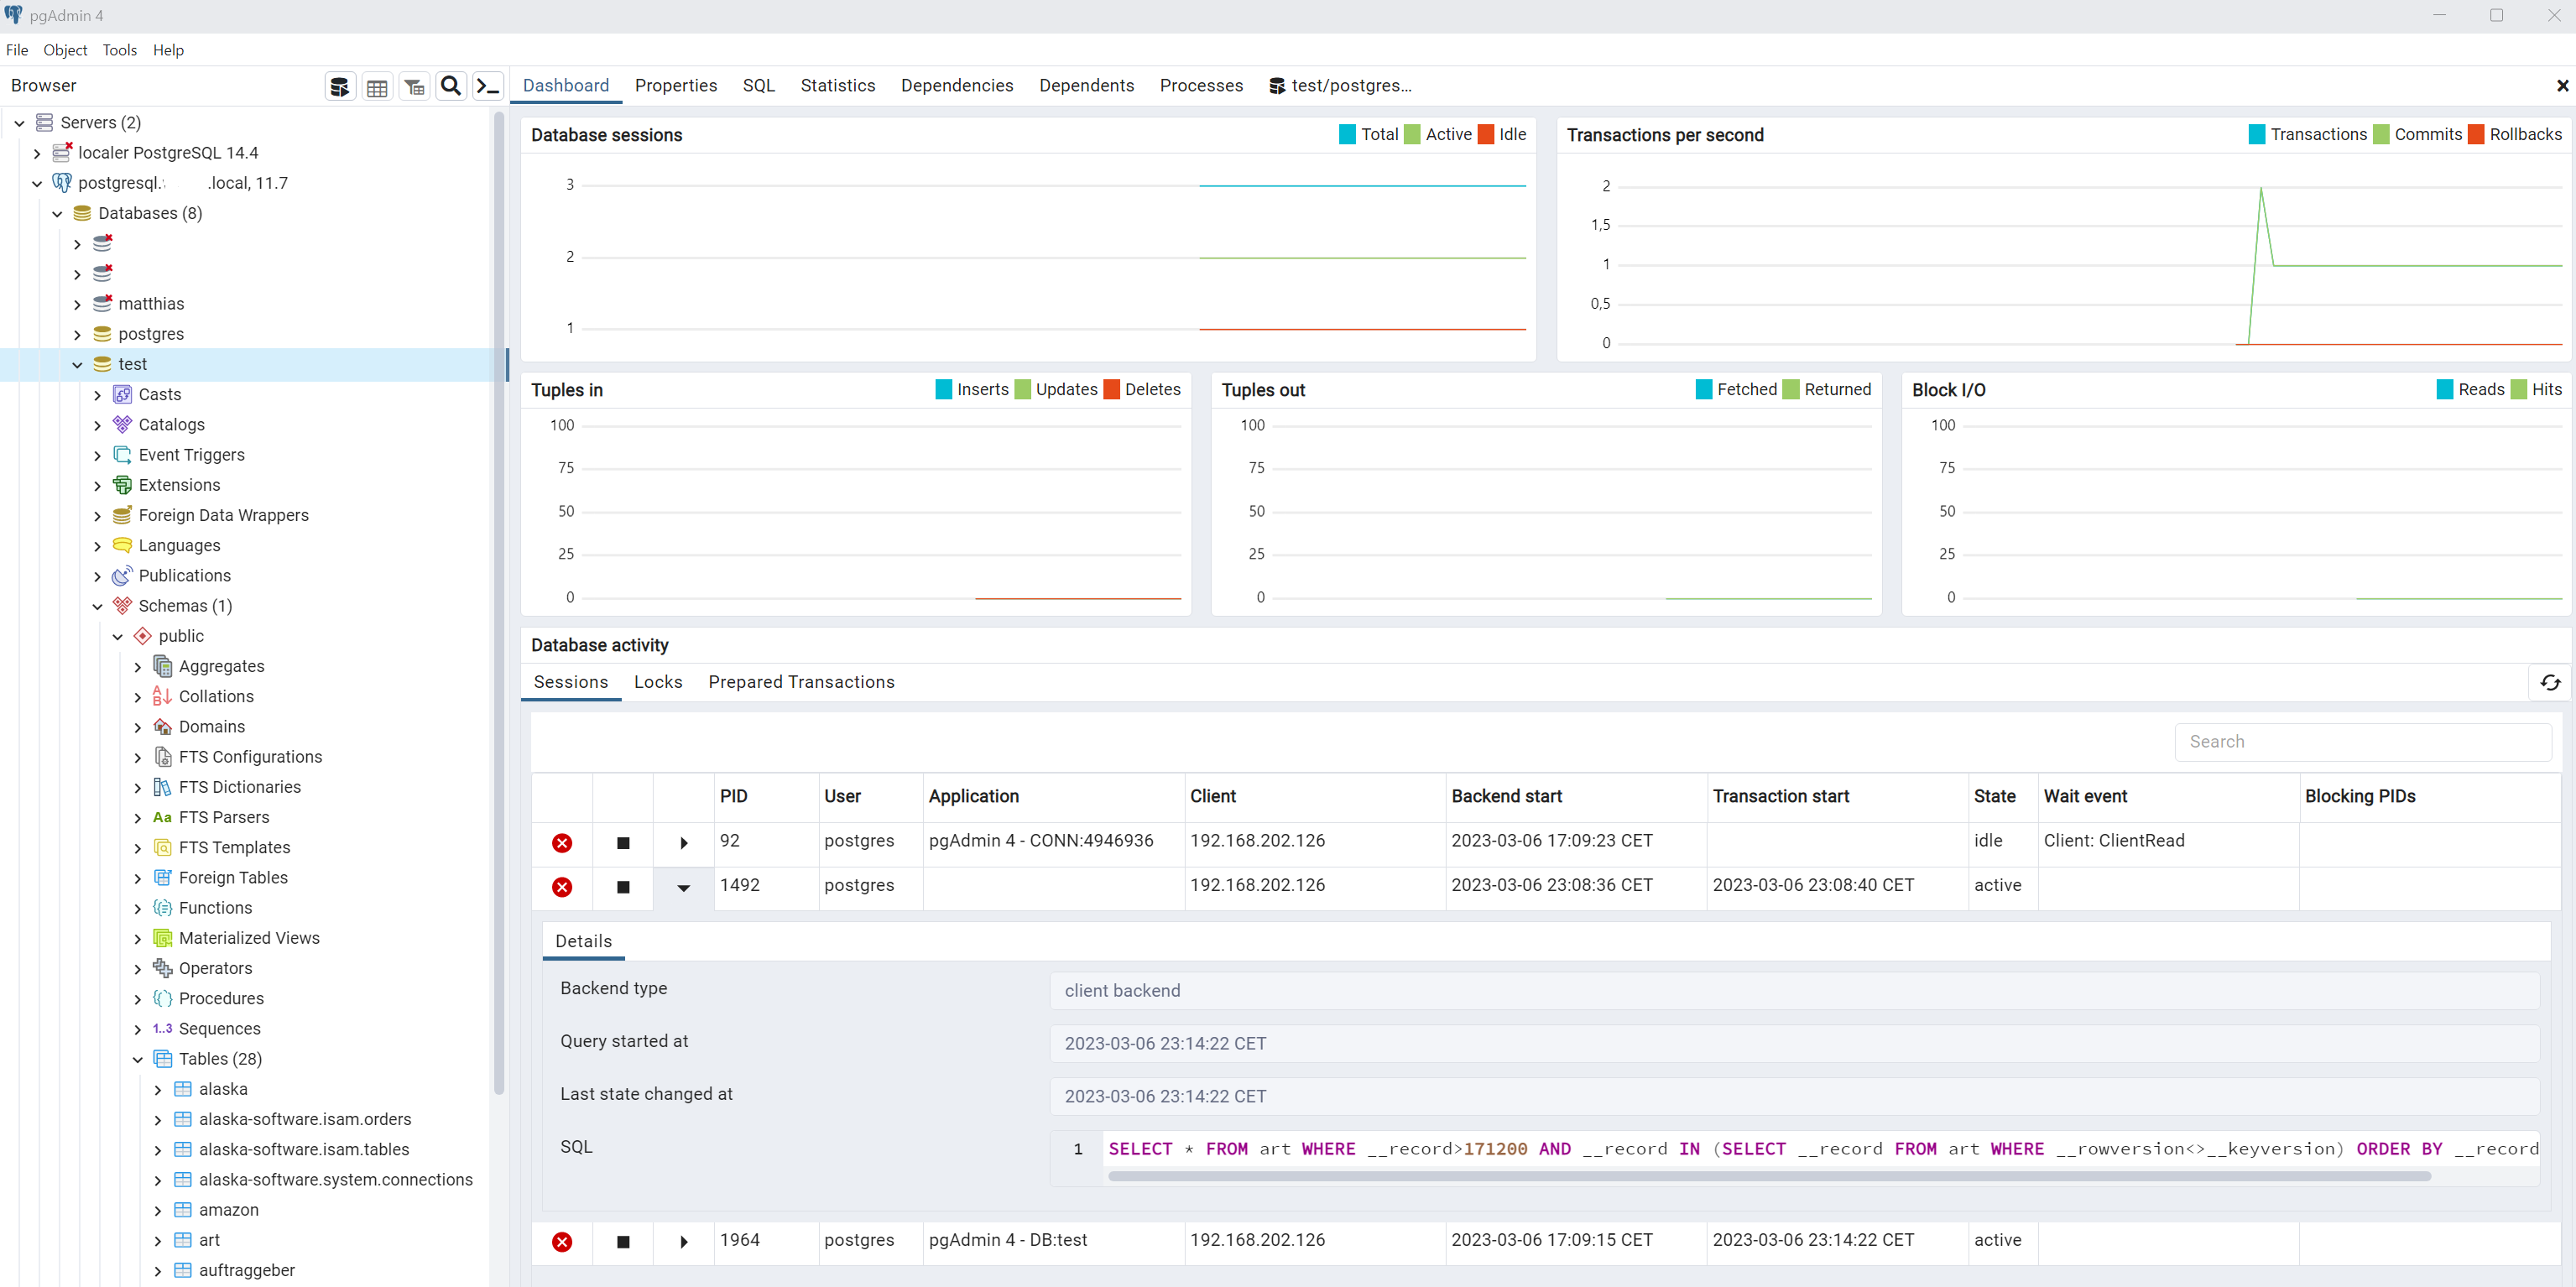Screen dimensions: 2576x1287
Task: Switch to the Statistics tab
Action: 838,86
